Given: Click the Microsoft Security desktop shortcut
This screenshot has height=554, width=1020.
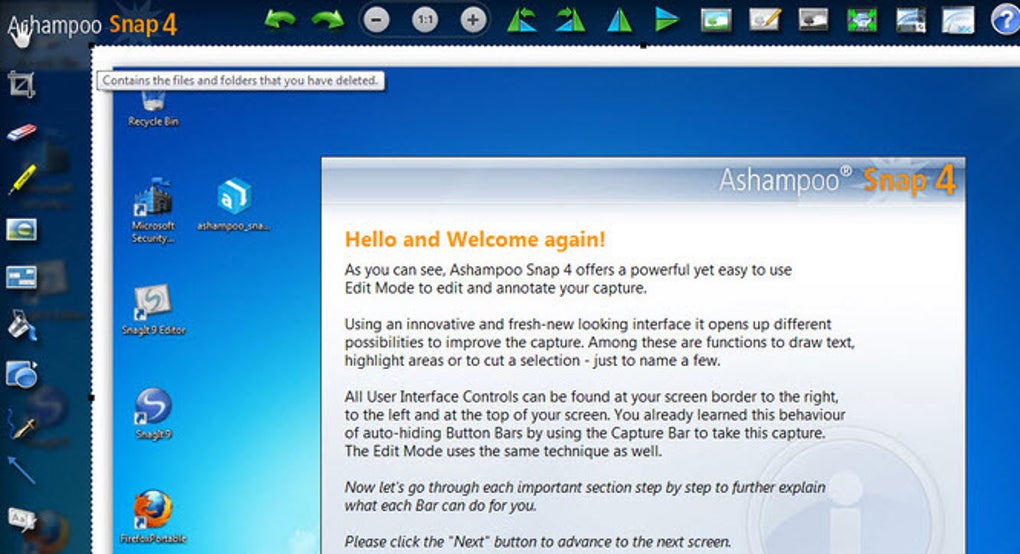Looking at the screenshot, I should coord(153,210).
